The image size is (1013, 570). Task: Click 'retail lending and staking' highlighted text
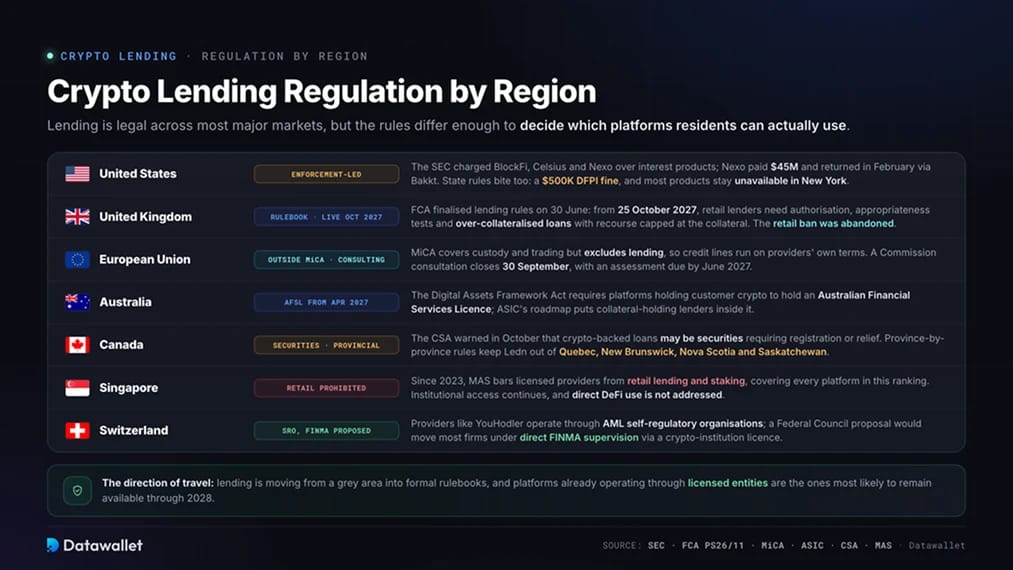686,381
